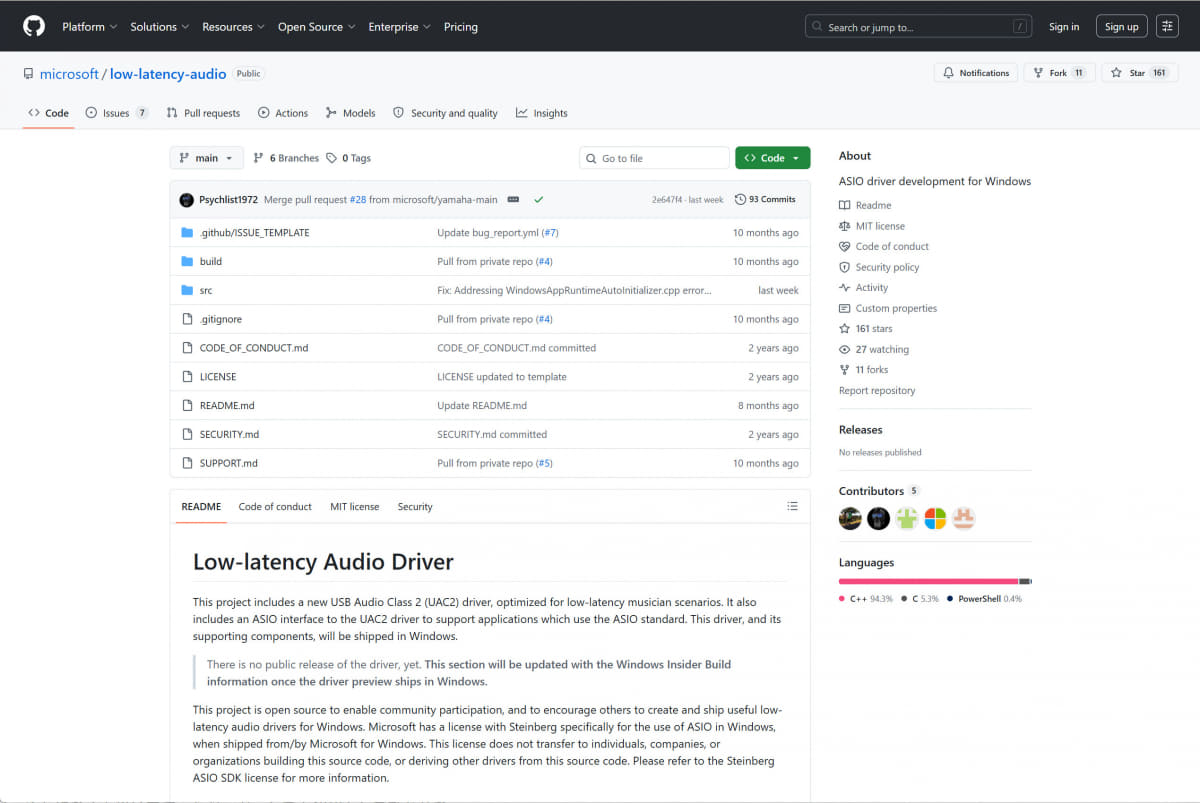This screenshot has width=1200, height=803.
Task: Switch to README tab in file viewer
Action: [x=201, y=507]
